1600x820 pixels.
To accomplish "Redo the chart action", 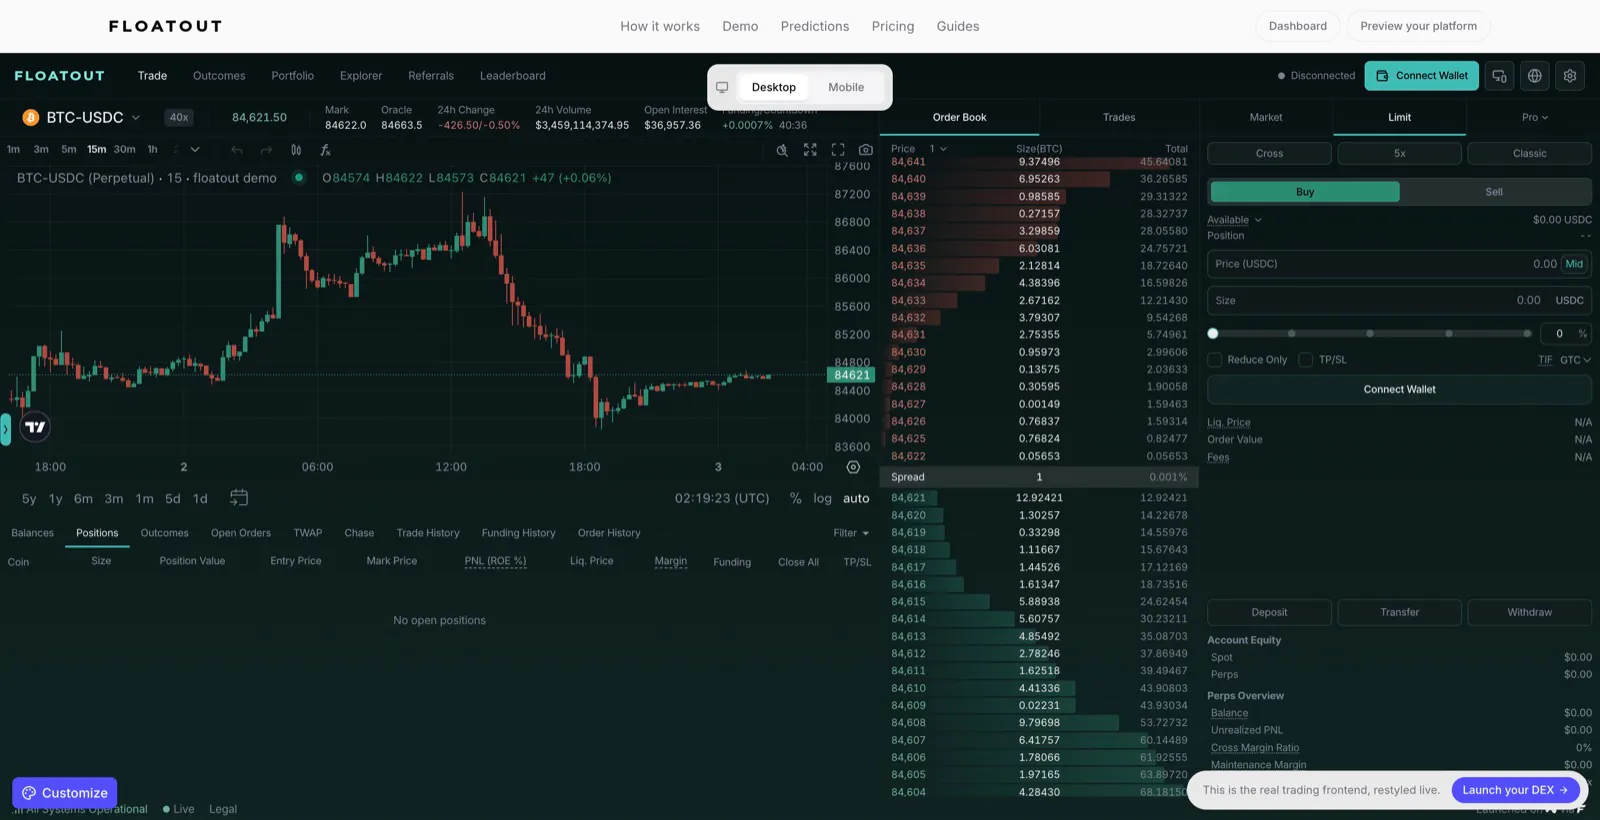I will [266, 150].
